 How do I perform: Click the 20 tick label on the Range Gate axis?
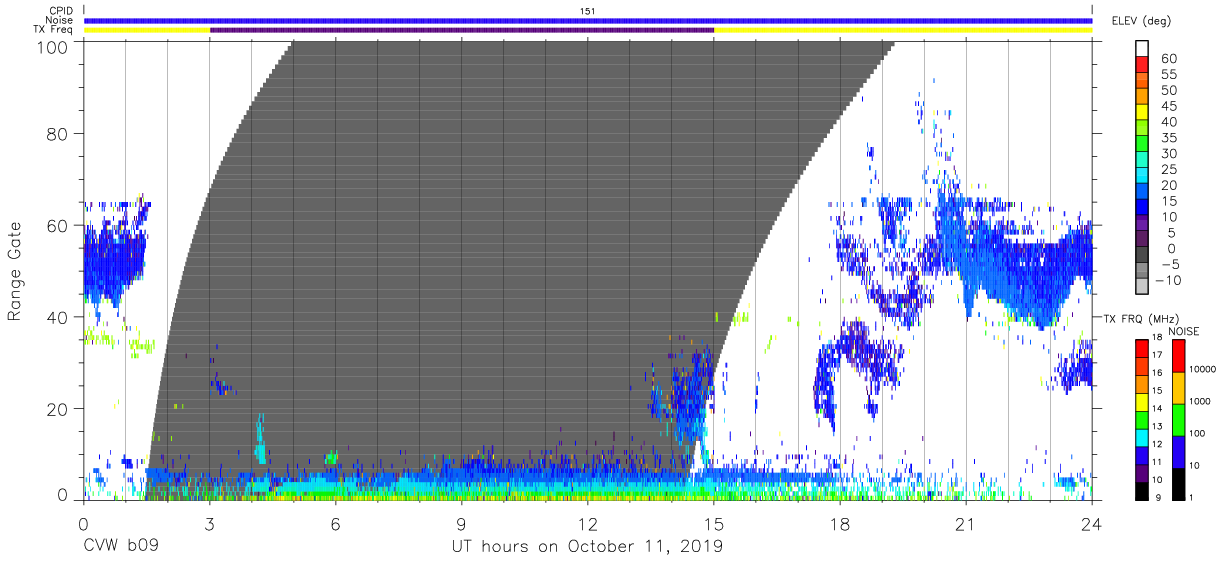click(x=58, y=408)
